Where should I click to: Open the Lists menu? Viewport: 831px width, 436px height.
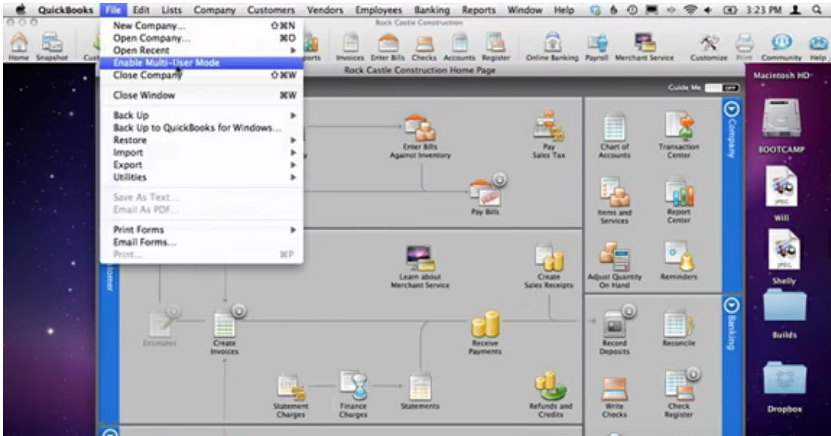[x=171, y=10]
